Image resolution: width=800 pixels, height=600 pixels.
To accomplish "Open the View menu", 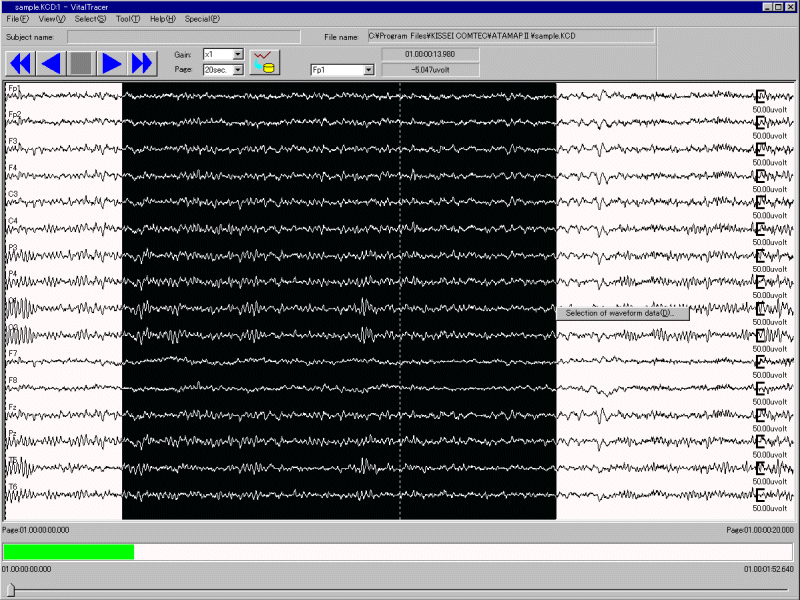I will pos(51,19).
